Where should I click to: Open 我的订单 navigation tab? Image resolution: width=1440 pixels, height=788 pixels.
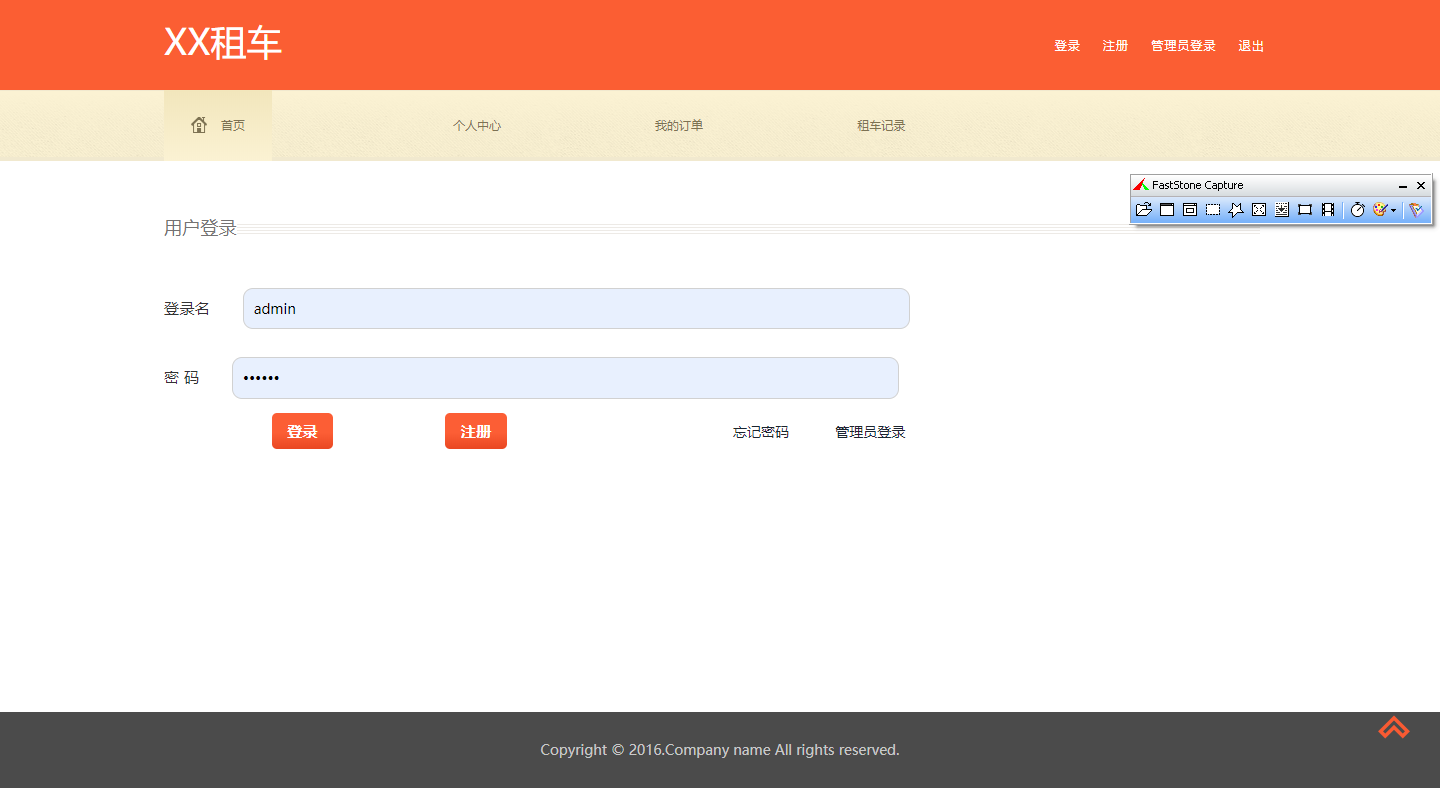tap(679, 126)
